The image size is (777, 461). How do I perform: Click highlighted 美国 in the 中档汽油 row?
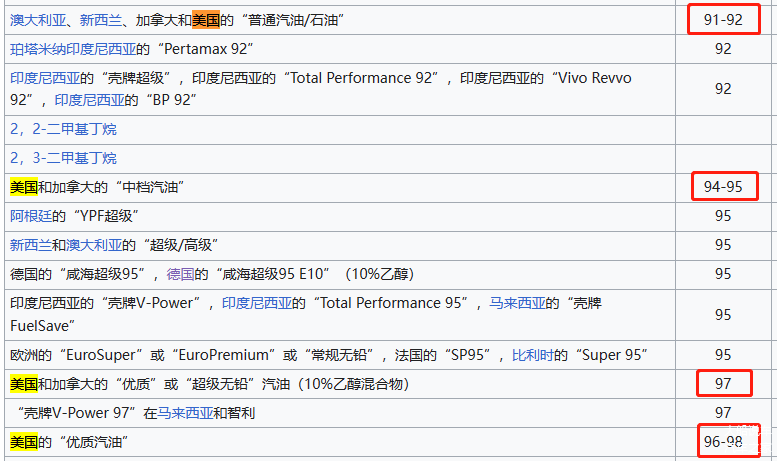pyautogui.click(x=23, y=187)
